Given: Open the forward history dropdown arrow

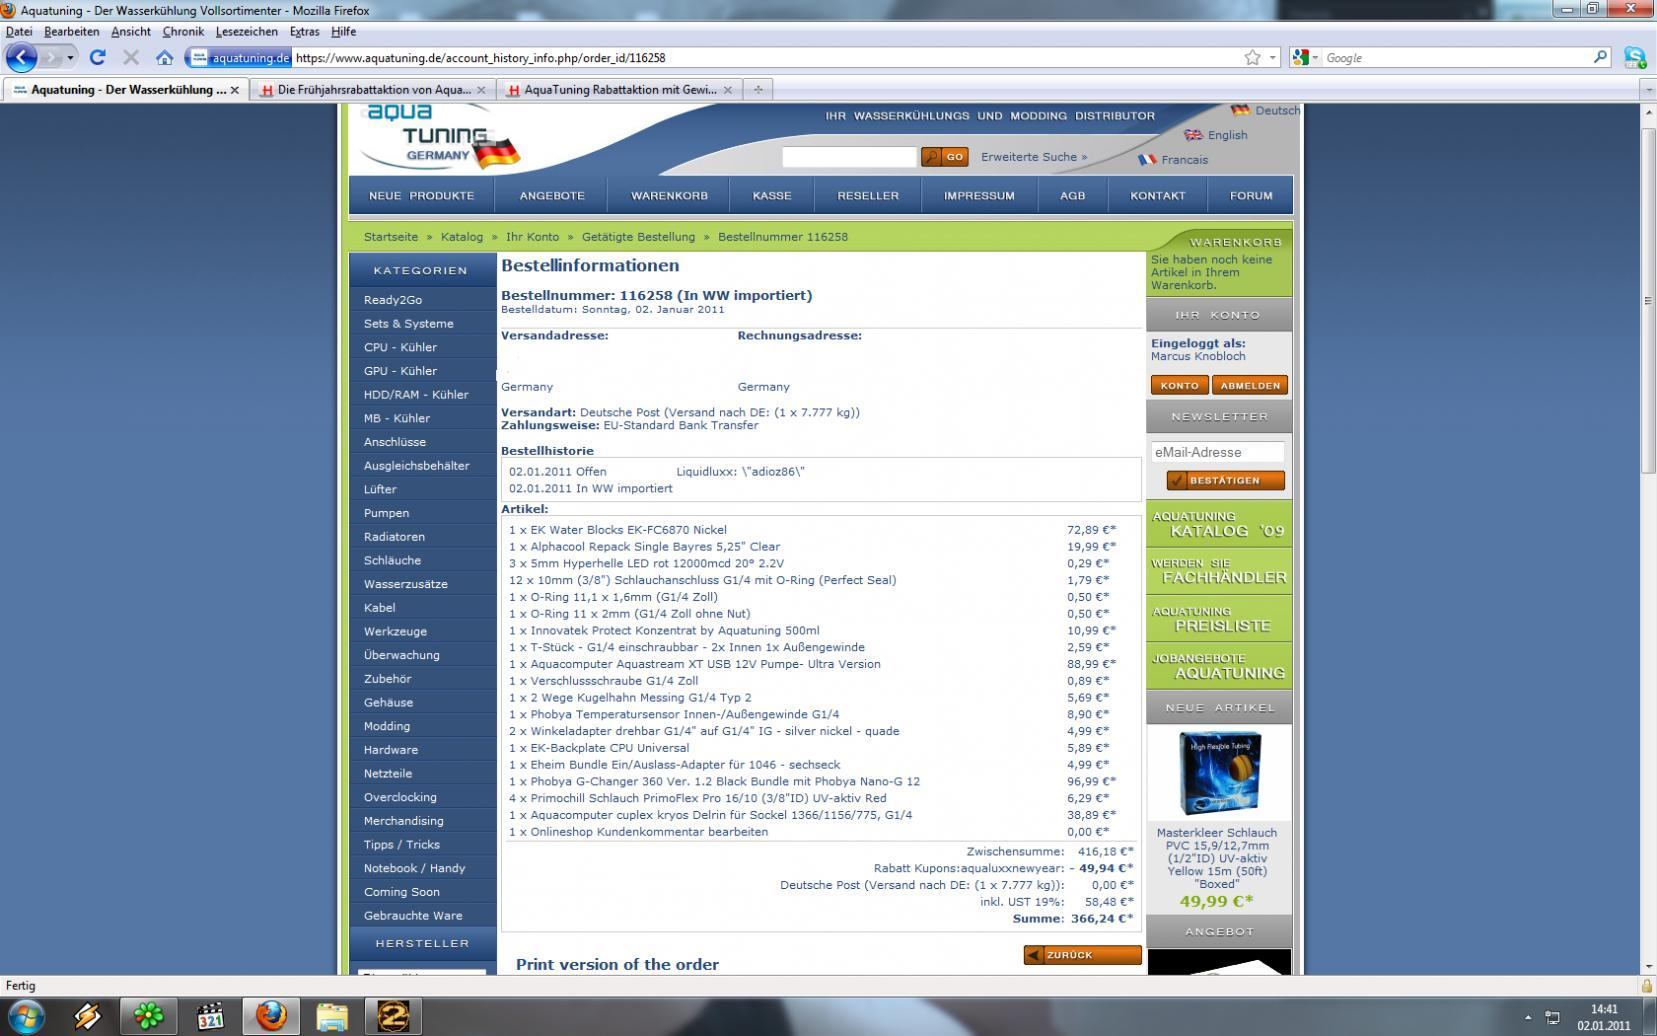Looking at the screenshot, I should point(70,58).
